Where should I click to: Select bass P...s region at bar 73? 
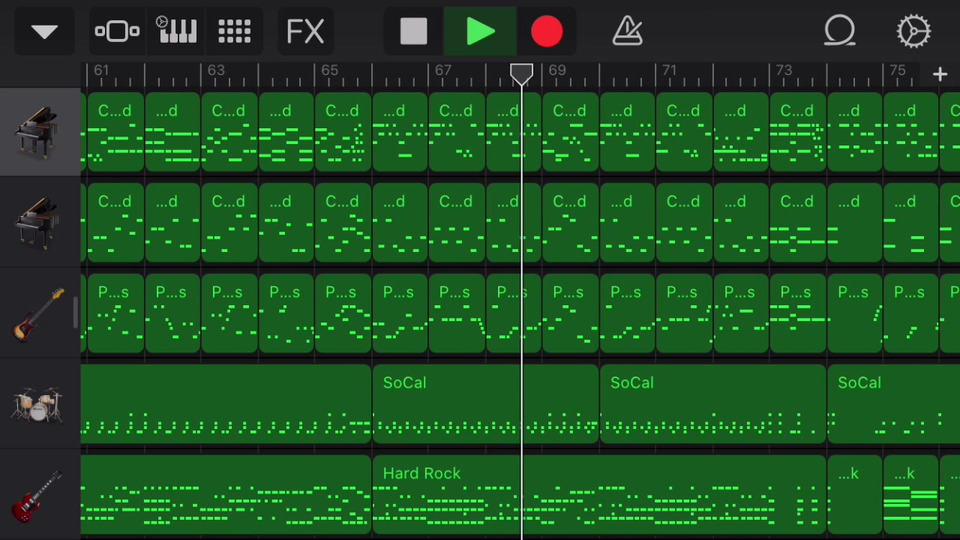(x=798, y=313)
